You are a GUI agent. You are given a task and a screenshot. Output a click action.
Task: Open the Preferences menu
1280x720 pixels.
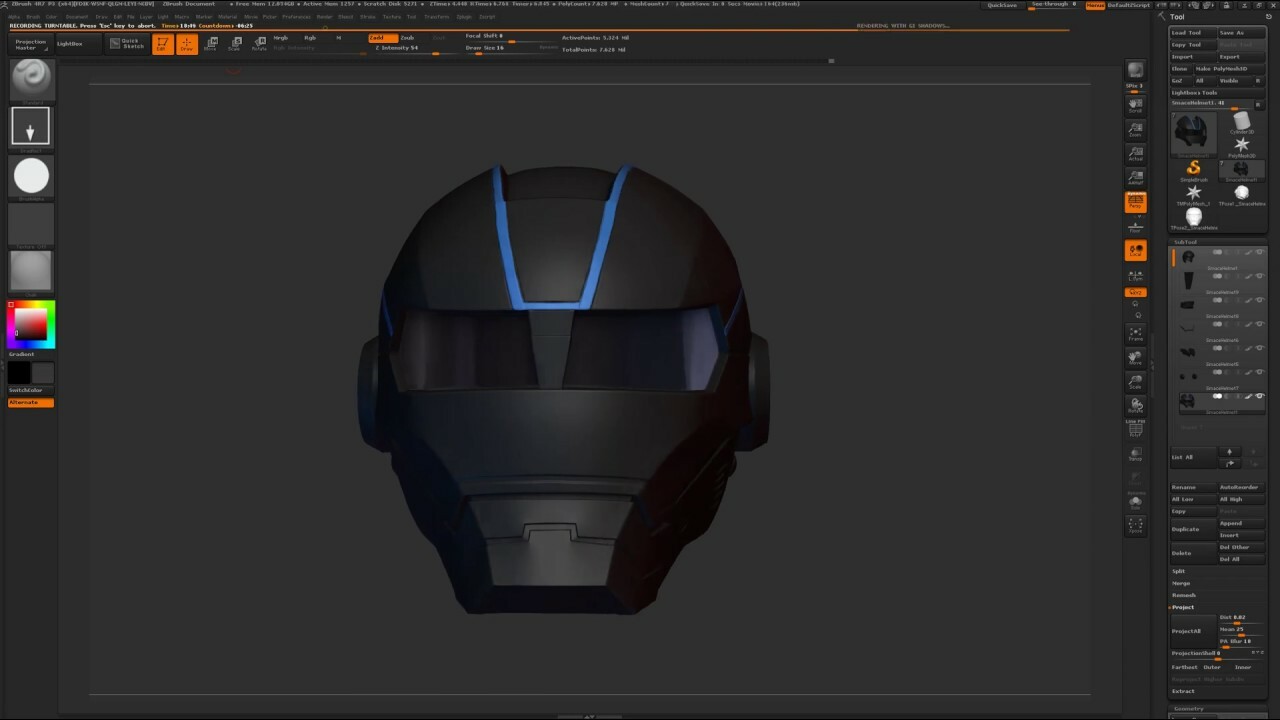click(x=296, y=17)
